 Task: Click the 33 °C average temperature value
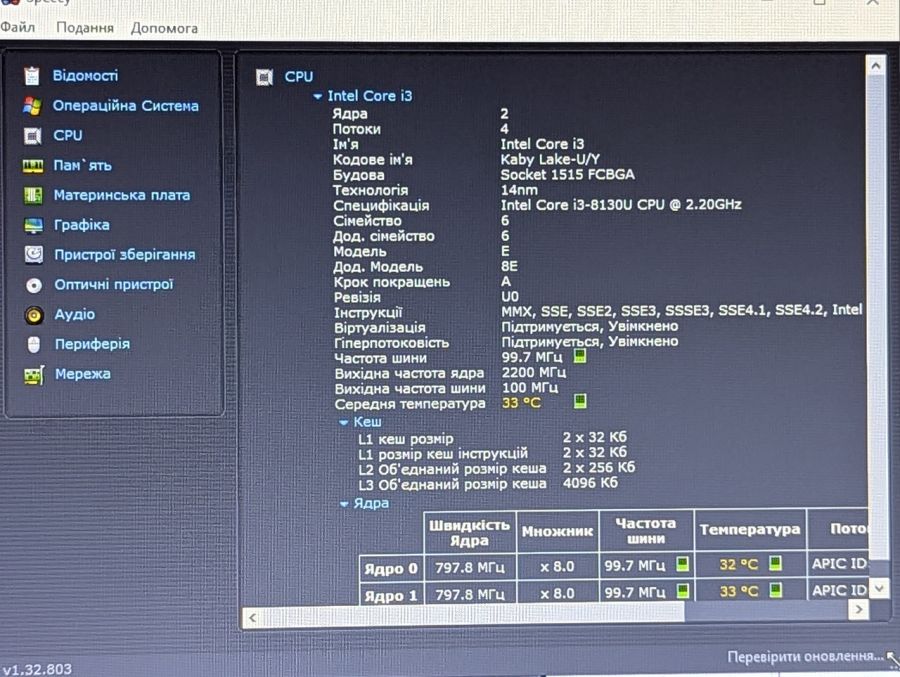point(521,403)
